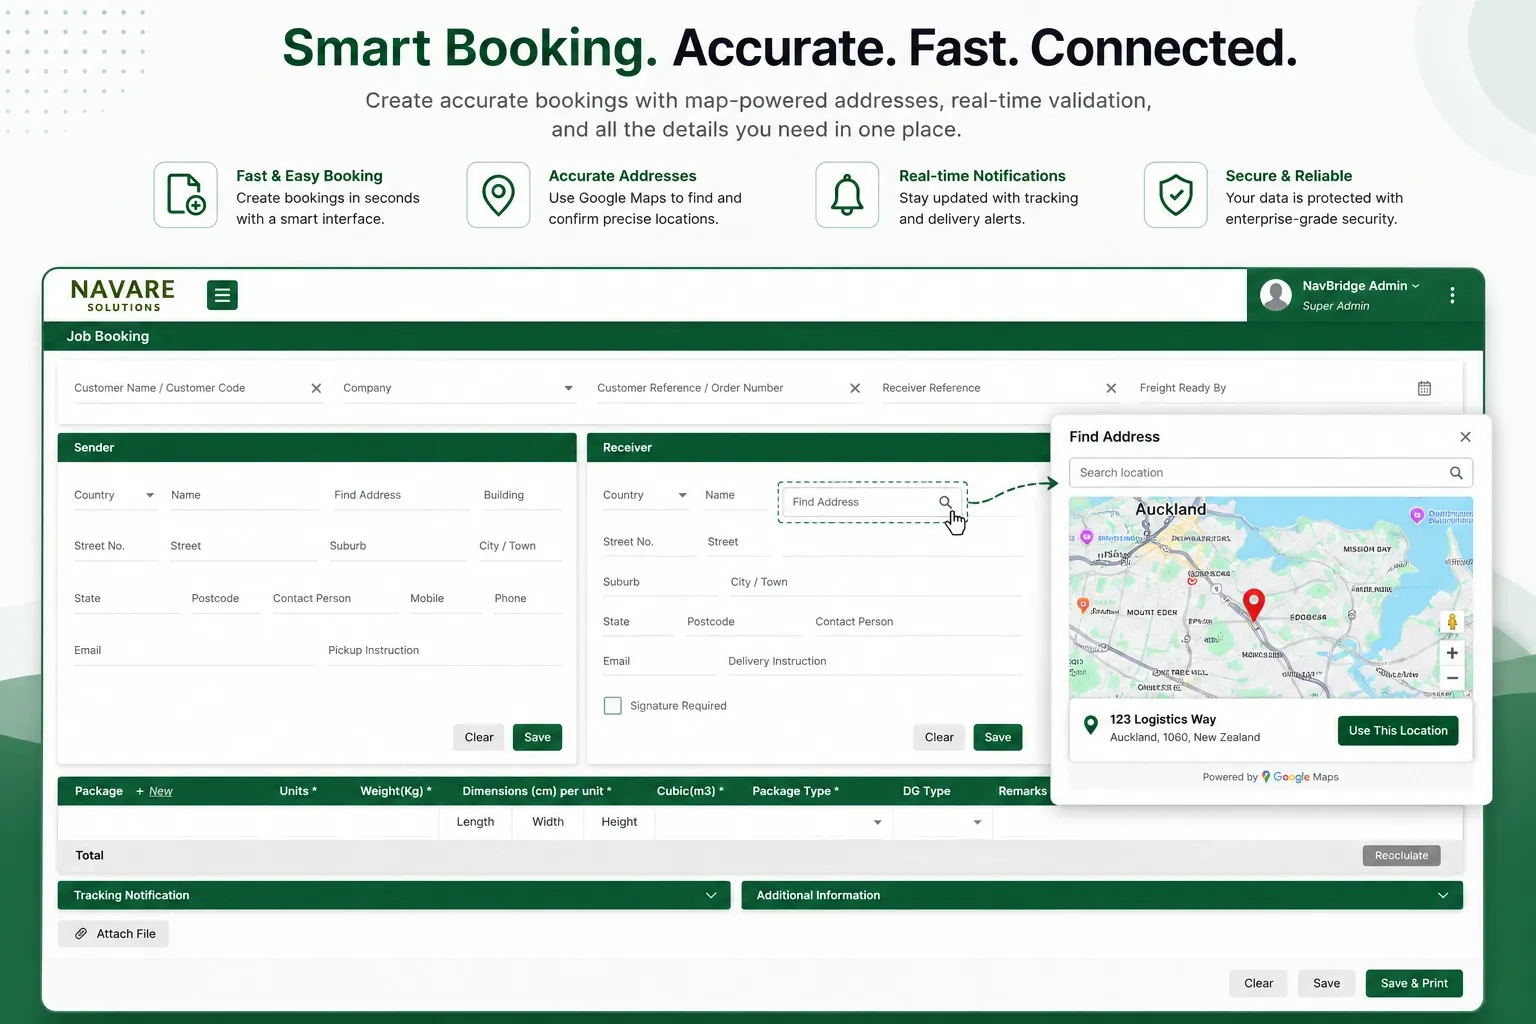Select the Street View pegman icon
Screen dimensions: 1536x1024
point(1452,622)
